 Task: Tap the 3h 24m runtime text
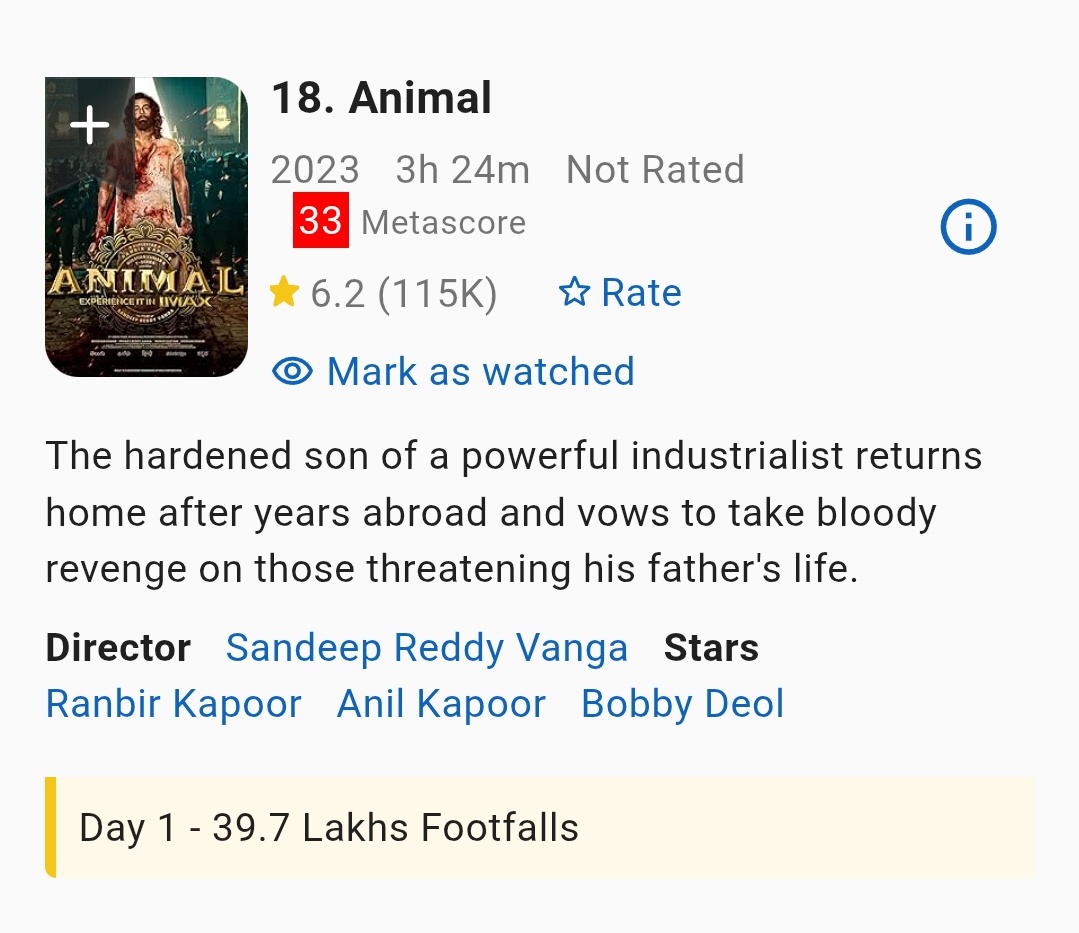pyautogui.click(x=462, y=170)
